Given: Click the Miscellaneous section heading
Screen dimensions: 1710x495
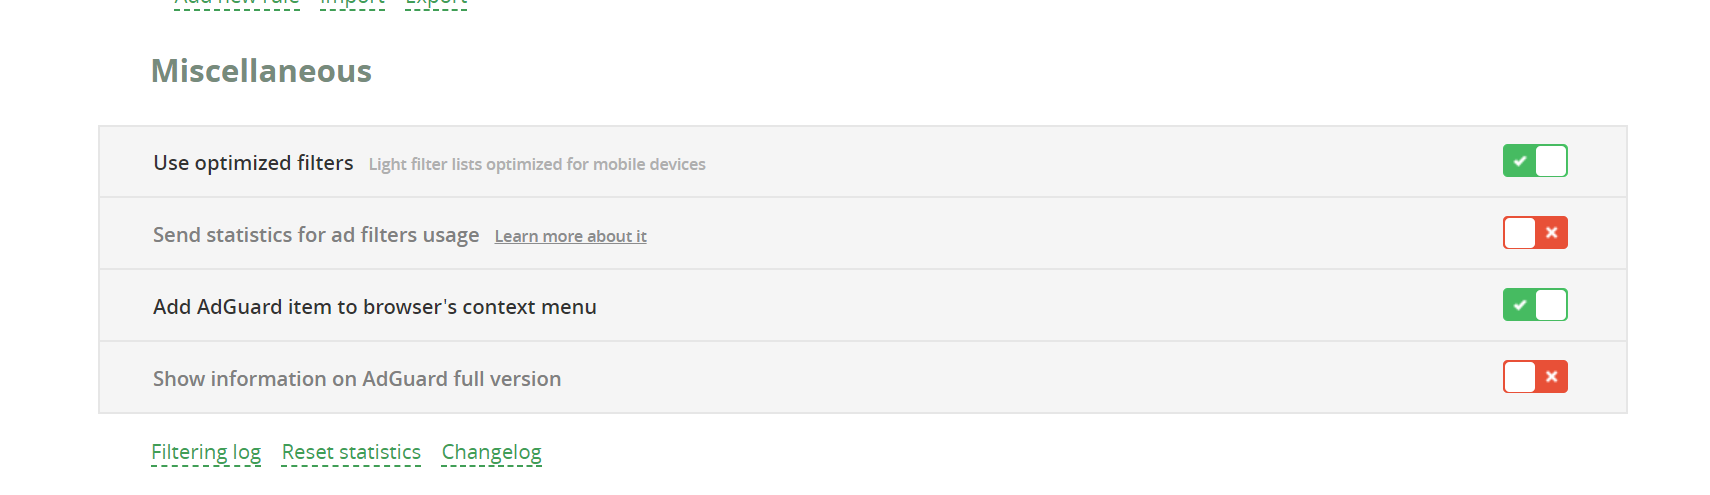Looking at the screenshot, I should 261,71.
